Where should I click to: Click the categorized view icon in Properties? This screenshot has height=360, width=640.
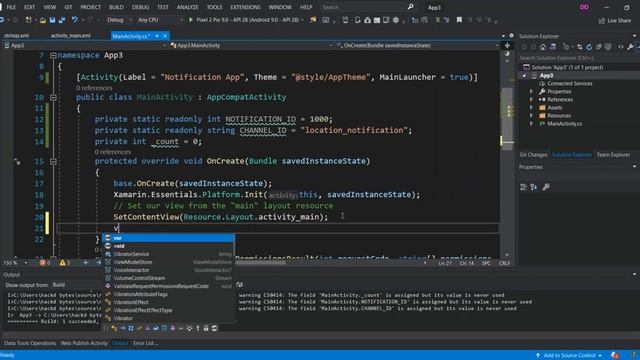[523, 187]
